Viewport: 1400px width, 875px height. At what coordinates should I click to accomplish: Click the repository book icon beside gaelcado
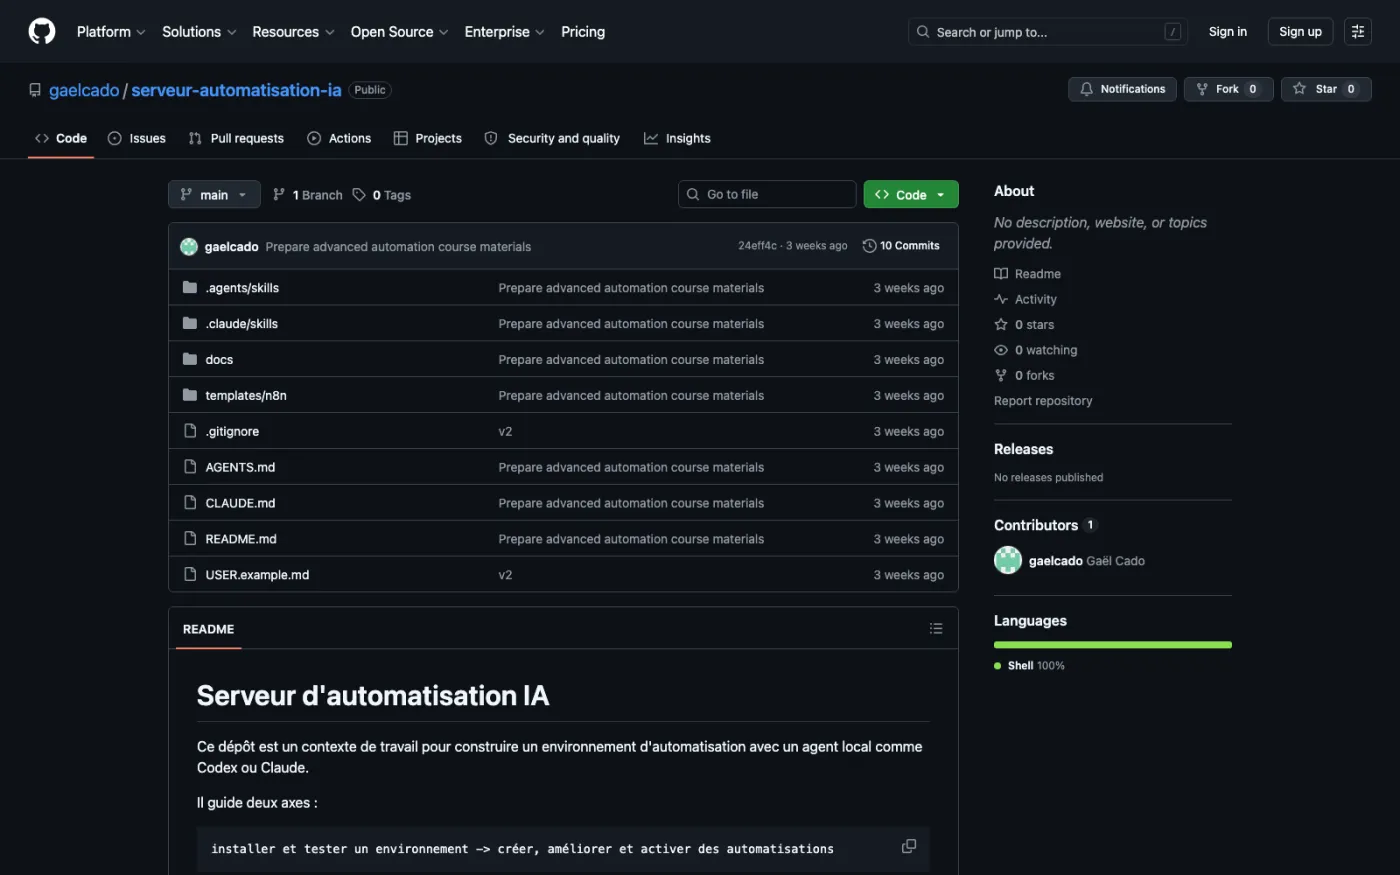35,90
